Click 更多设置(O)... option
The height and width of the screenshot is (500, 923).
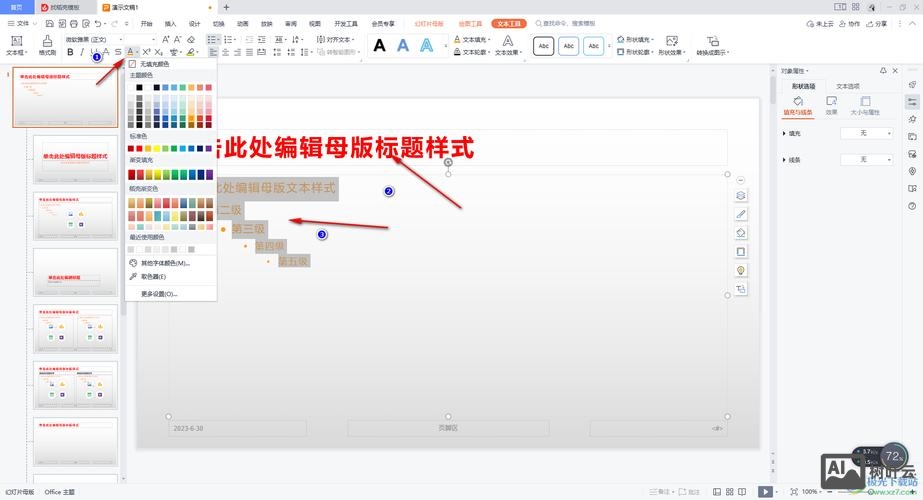159,293
